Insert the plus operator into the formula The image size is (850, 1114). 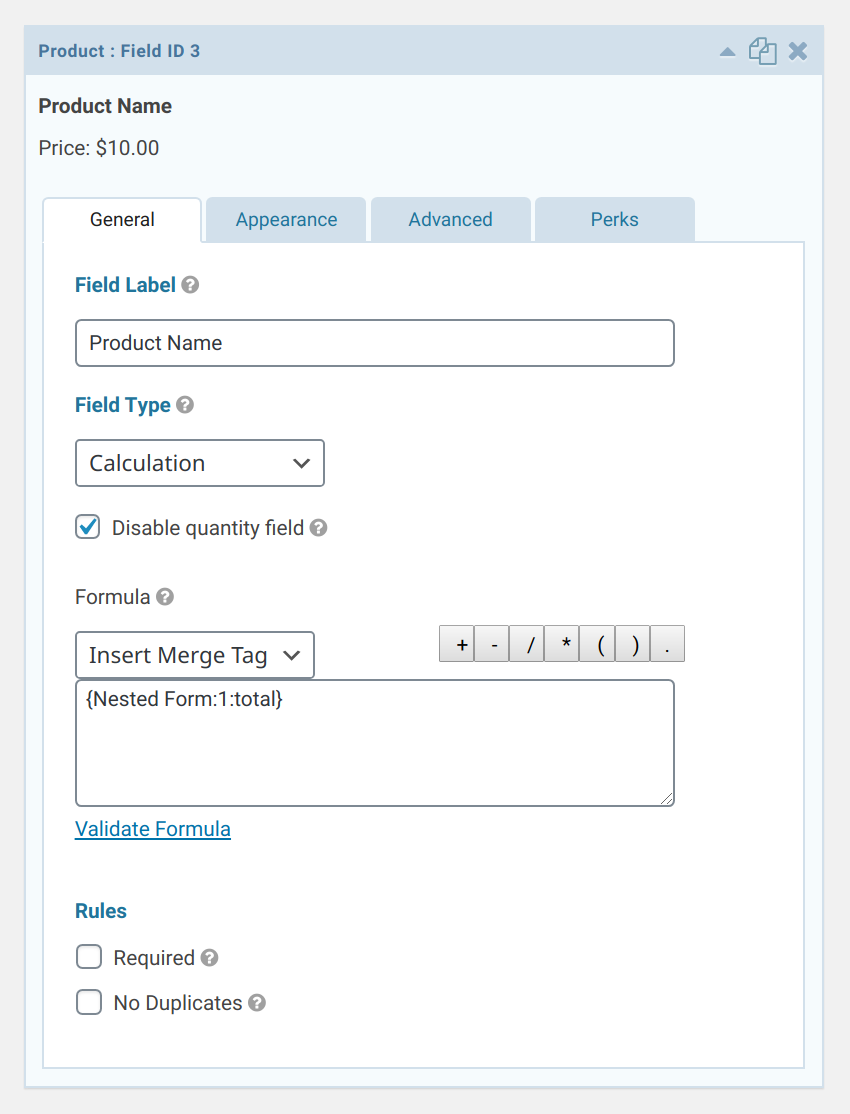456,643
